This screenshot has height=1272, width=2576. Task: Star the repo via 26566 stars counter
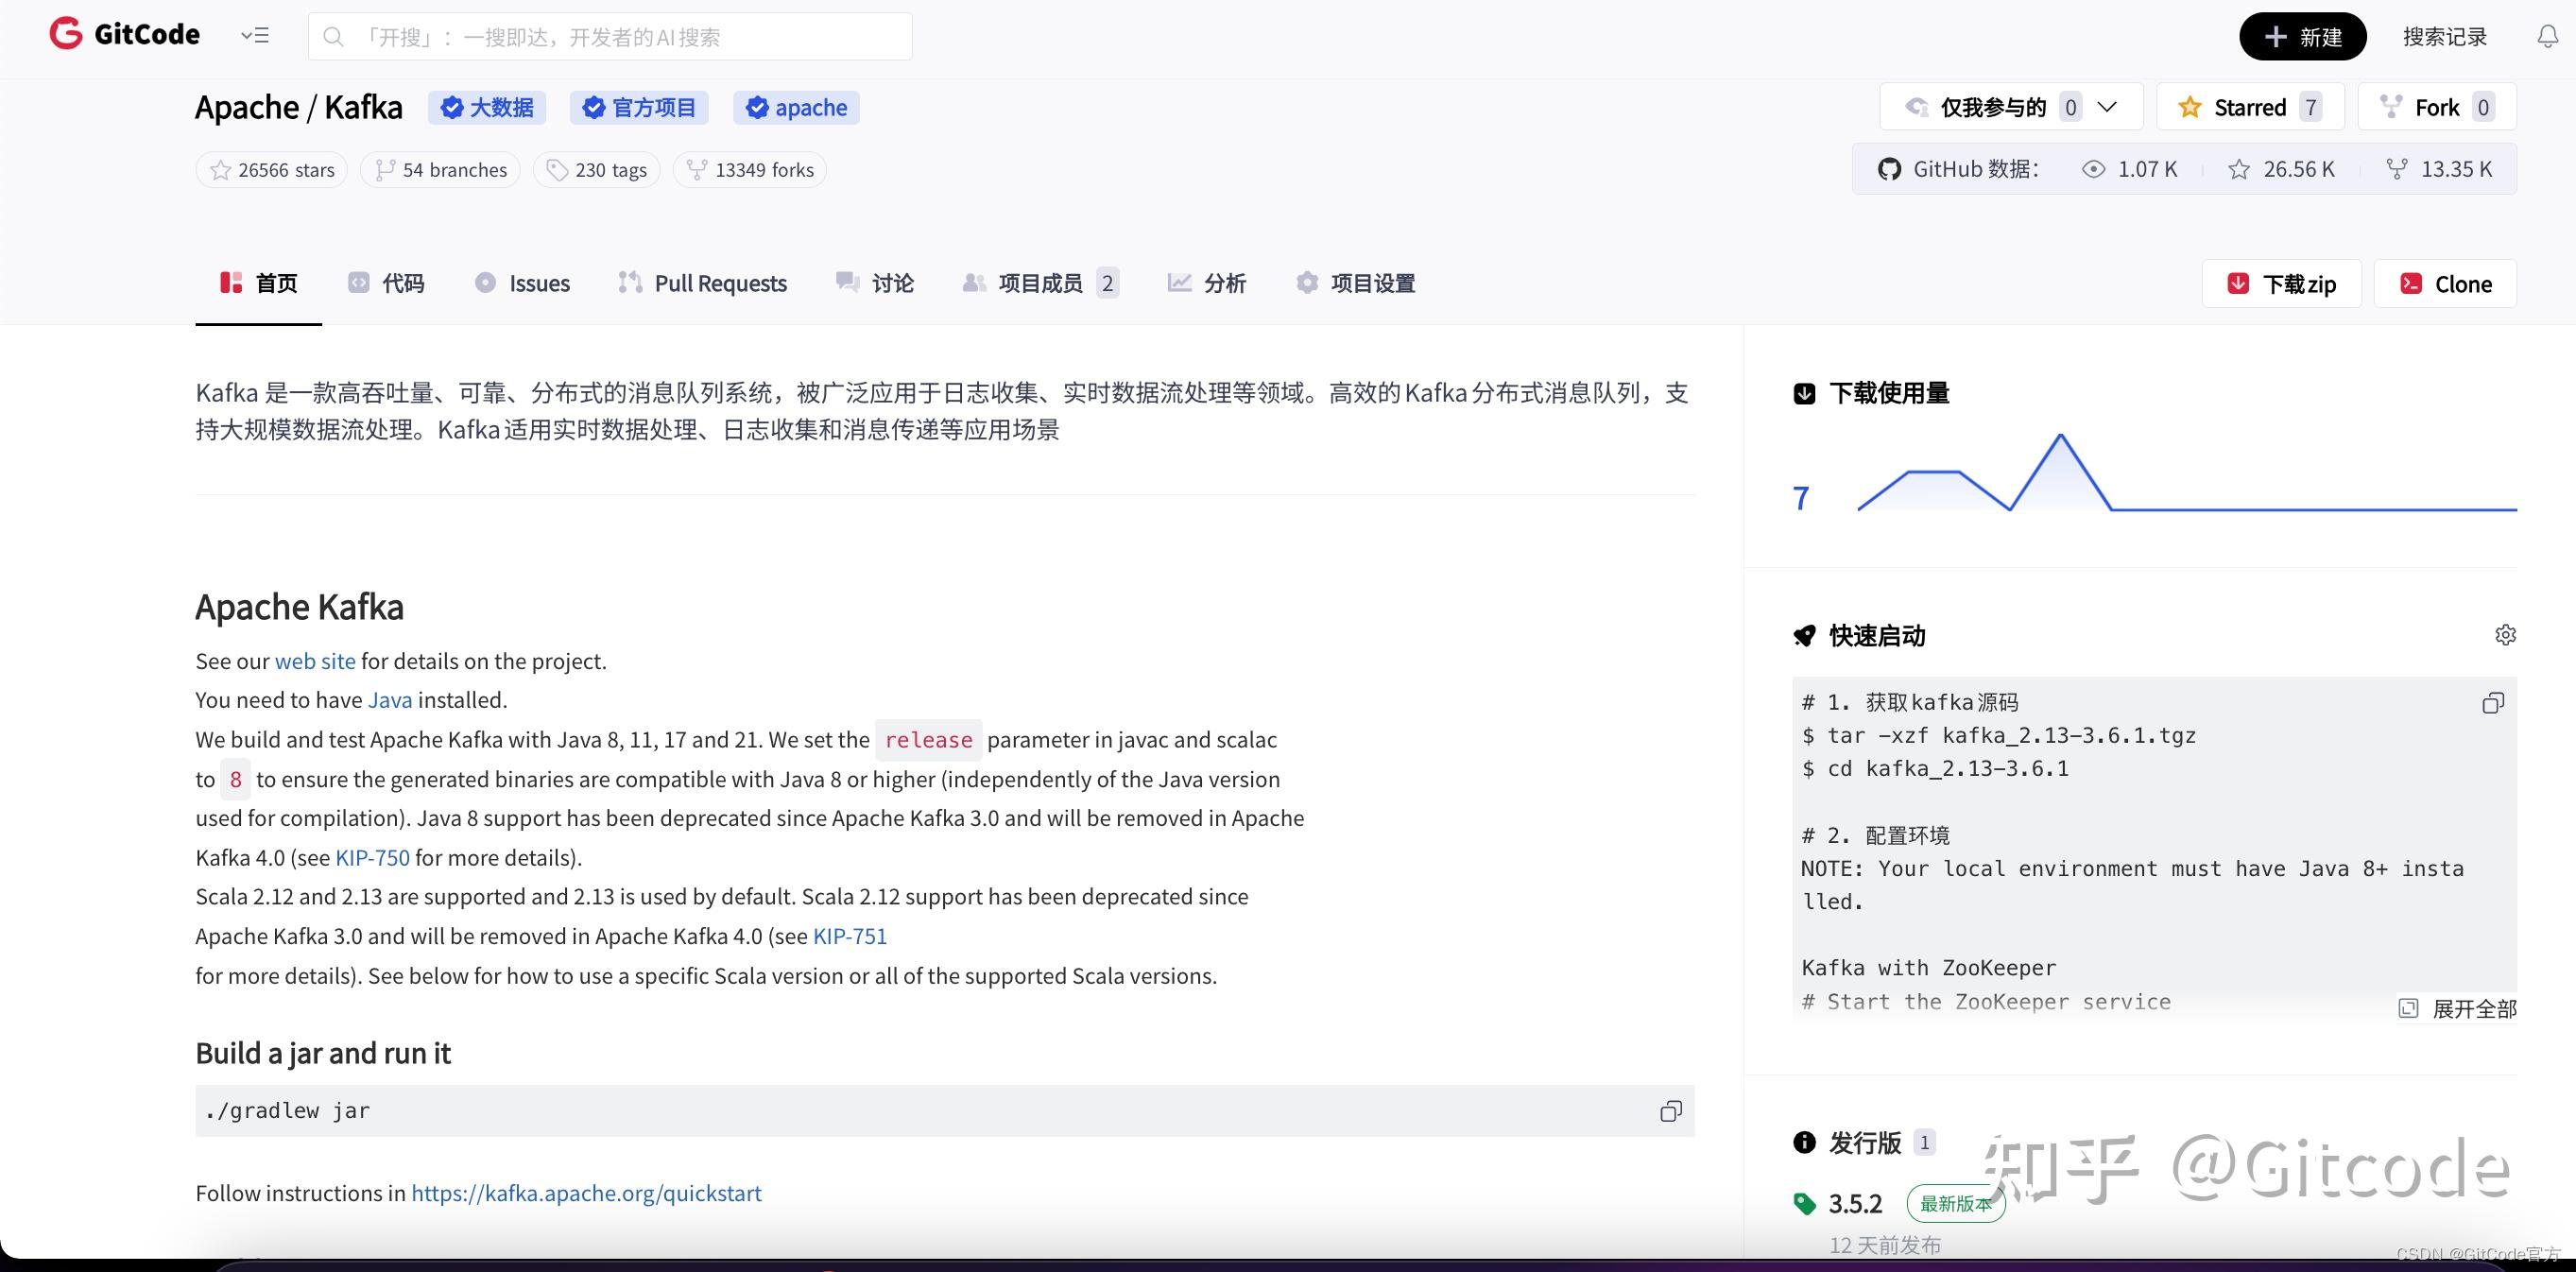click(x=270, y=169)
